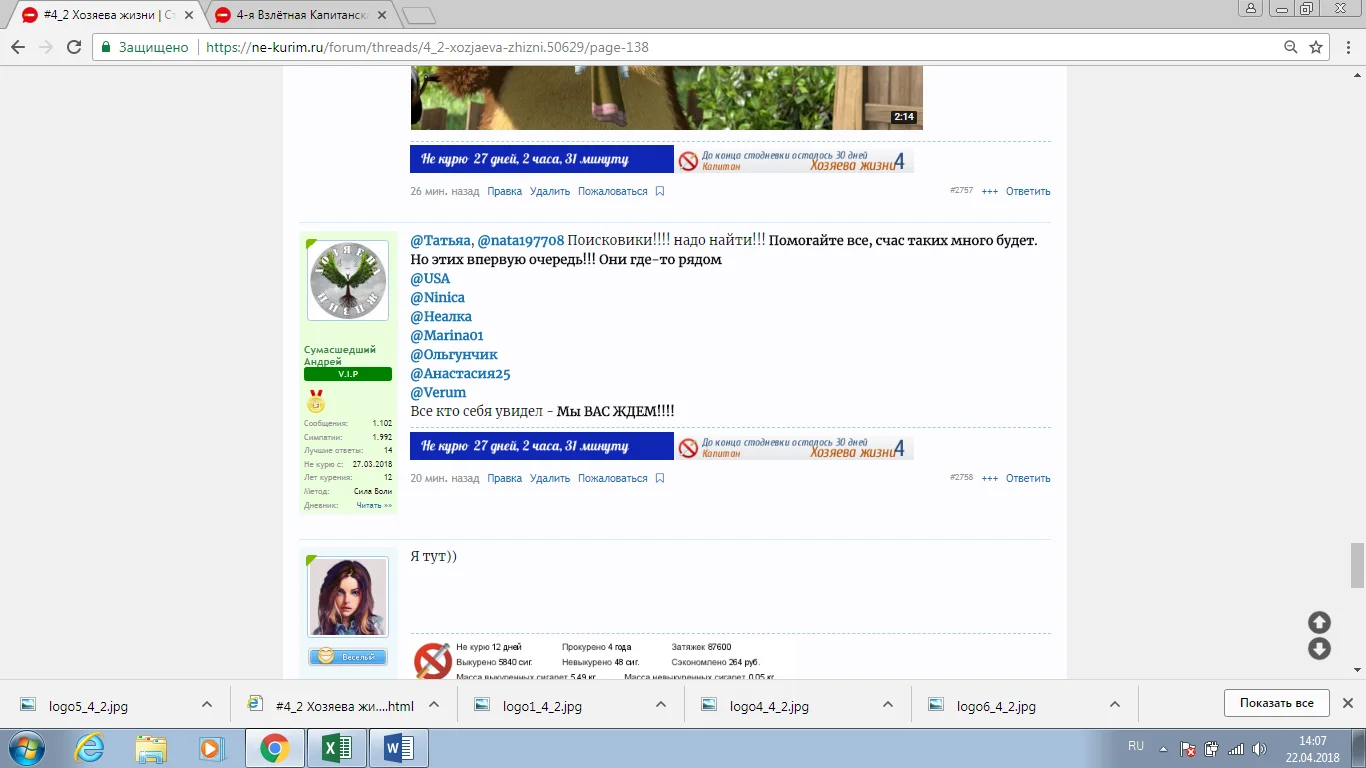Click the RU language indicator
1366x768 pixels.
tap(1136, 746)
